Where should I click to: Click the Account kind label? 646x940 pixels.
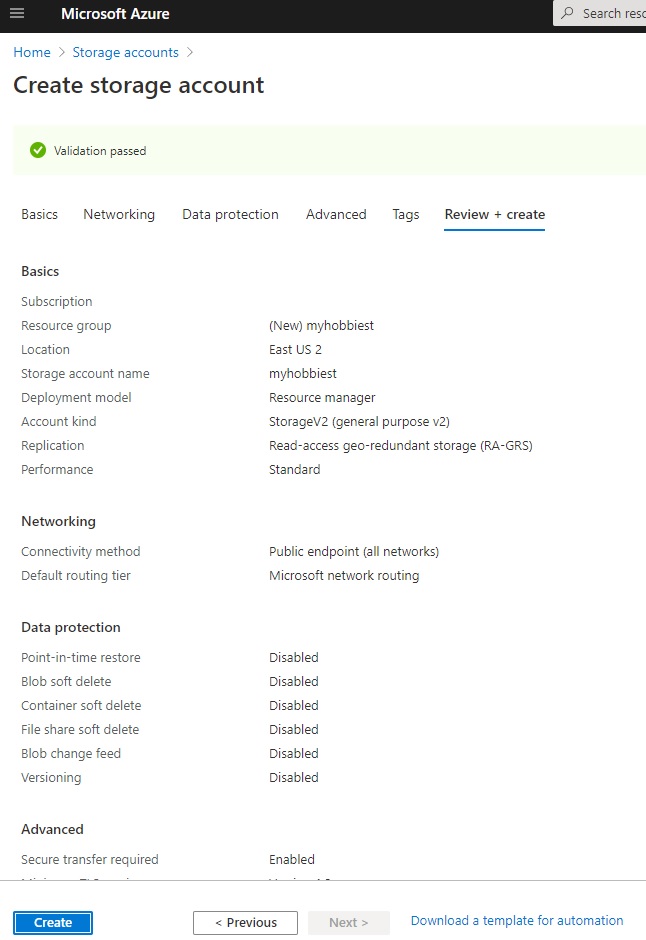pos(59,421)
